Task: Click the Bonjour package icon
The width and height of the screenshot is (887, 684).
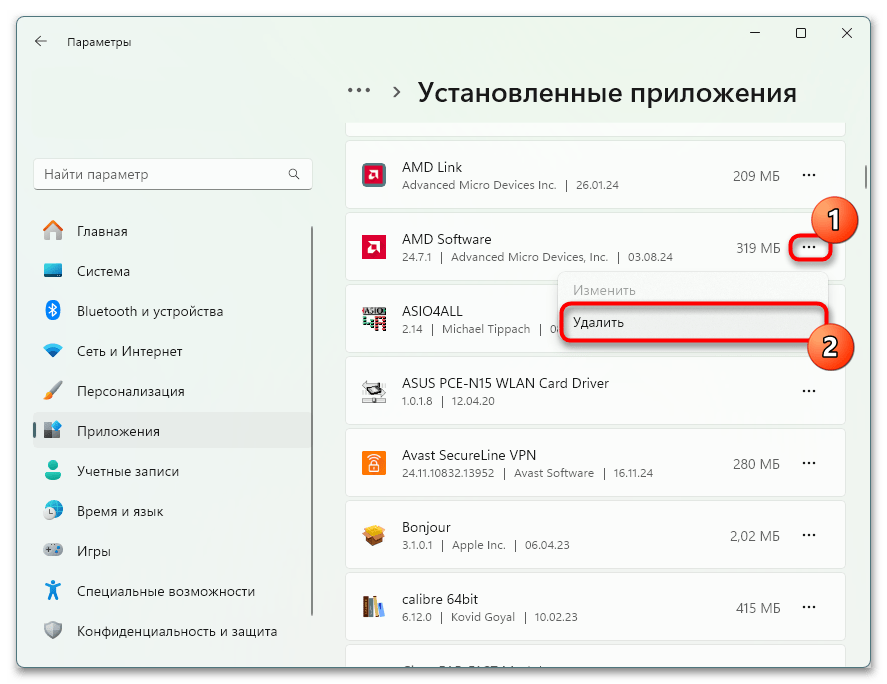Action: click(x=374, y=535)
